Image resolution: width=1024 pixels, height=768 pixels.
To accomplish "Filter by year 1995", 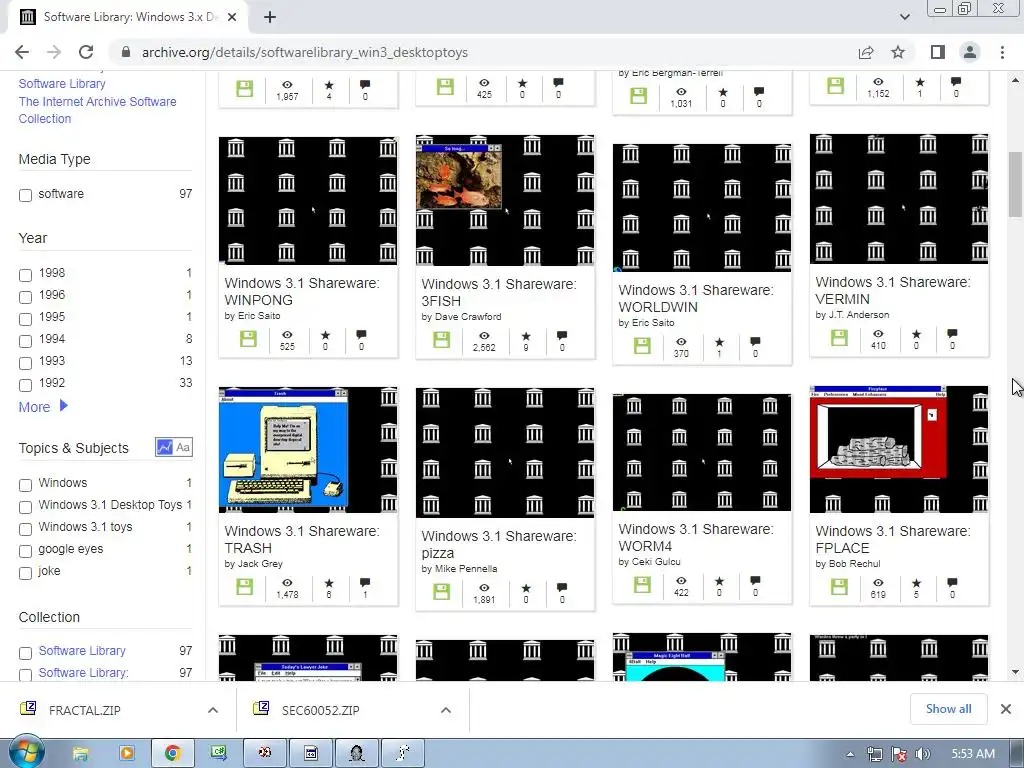I will (x=25, y=319).
